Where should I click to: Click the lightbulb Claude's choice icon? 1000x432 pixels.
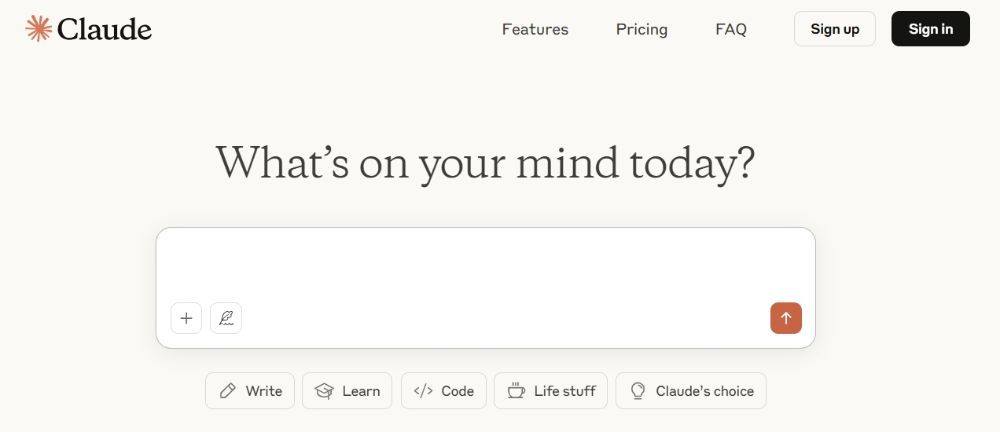[x=637, y=391]
